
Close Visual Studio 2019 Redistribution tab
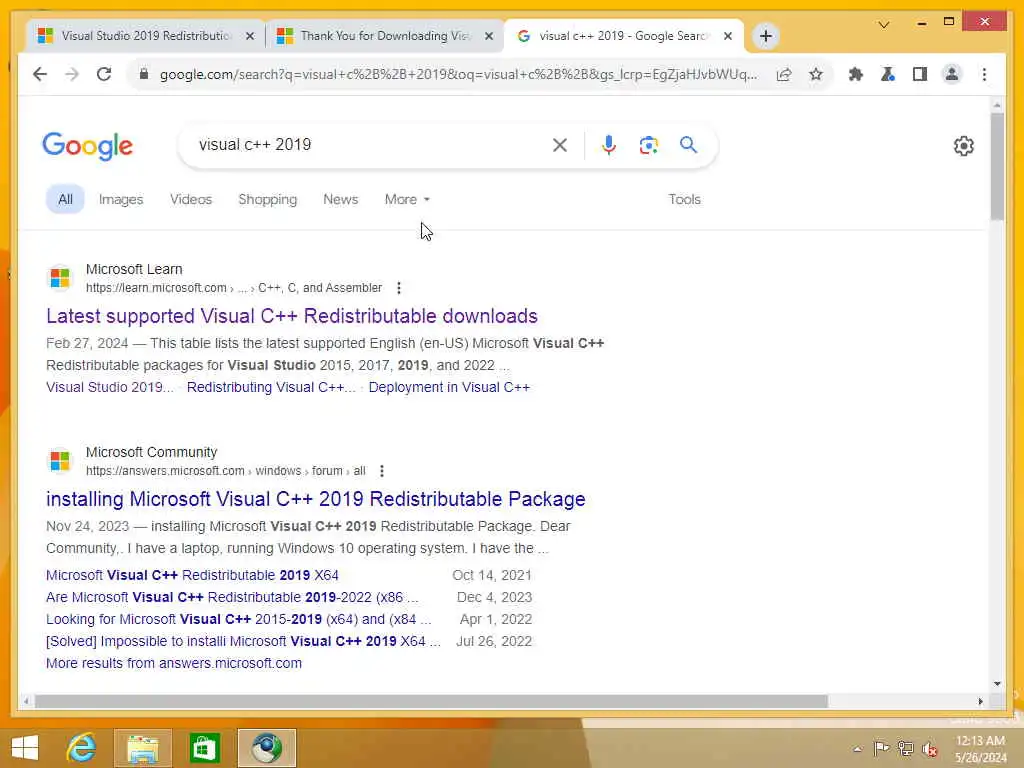click(x=249, y=37)
